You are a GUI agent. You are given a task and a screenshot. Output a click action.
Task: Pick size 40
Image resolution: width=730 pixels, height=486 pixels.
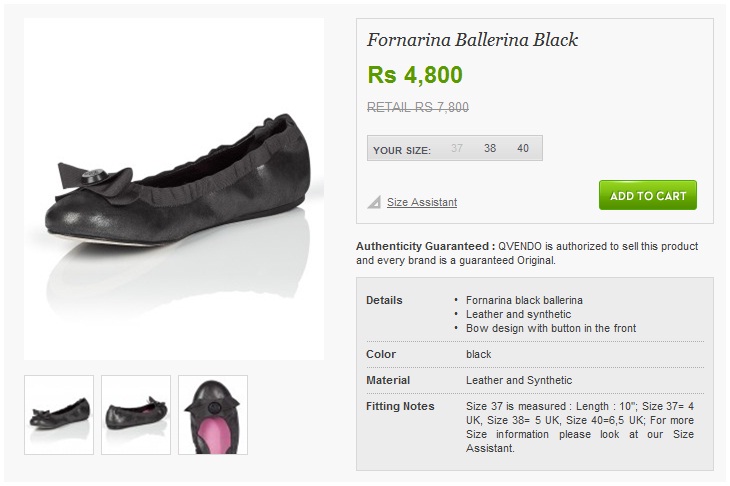(523, 149)
